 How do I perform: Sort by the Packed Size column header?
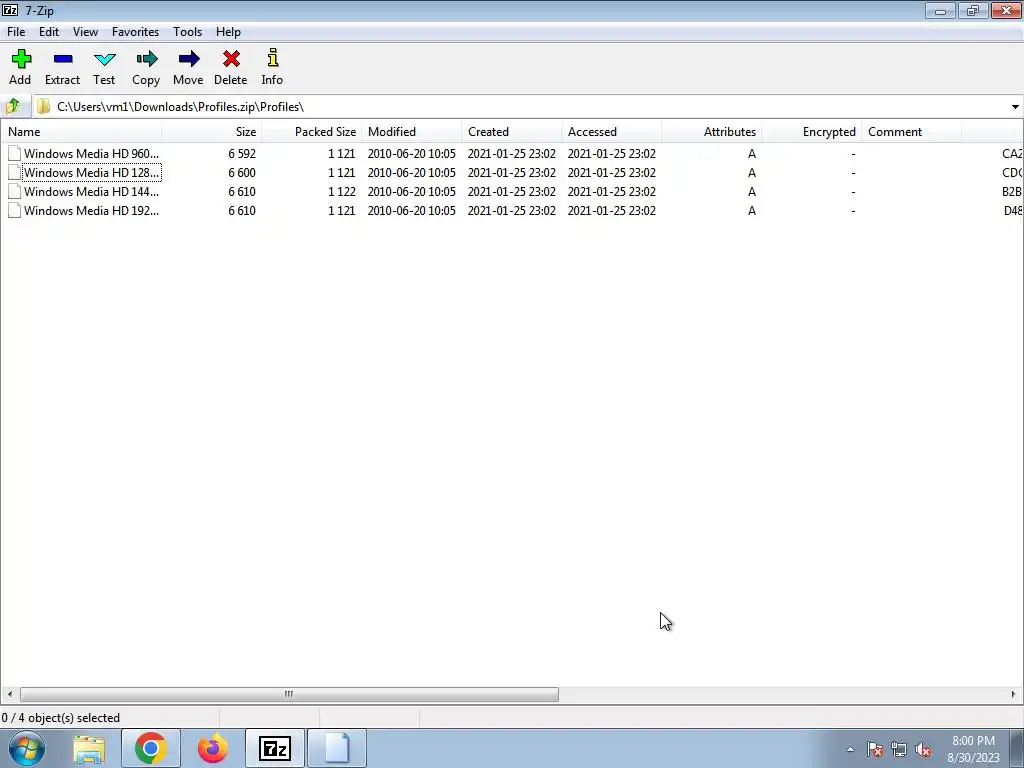312,132
